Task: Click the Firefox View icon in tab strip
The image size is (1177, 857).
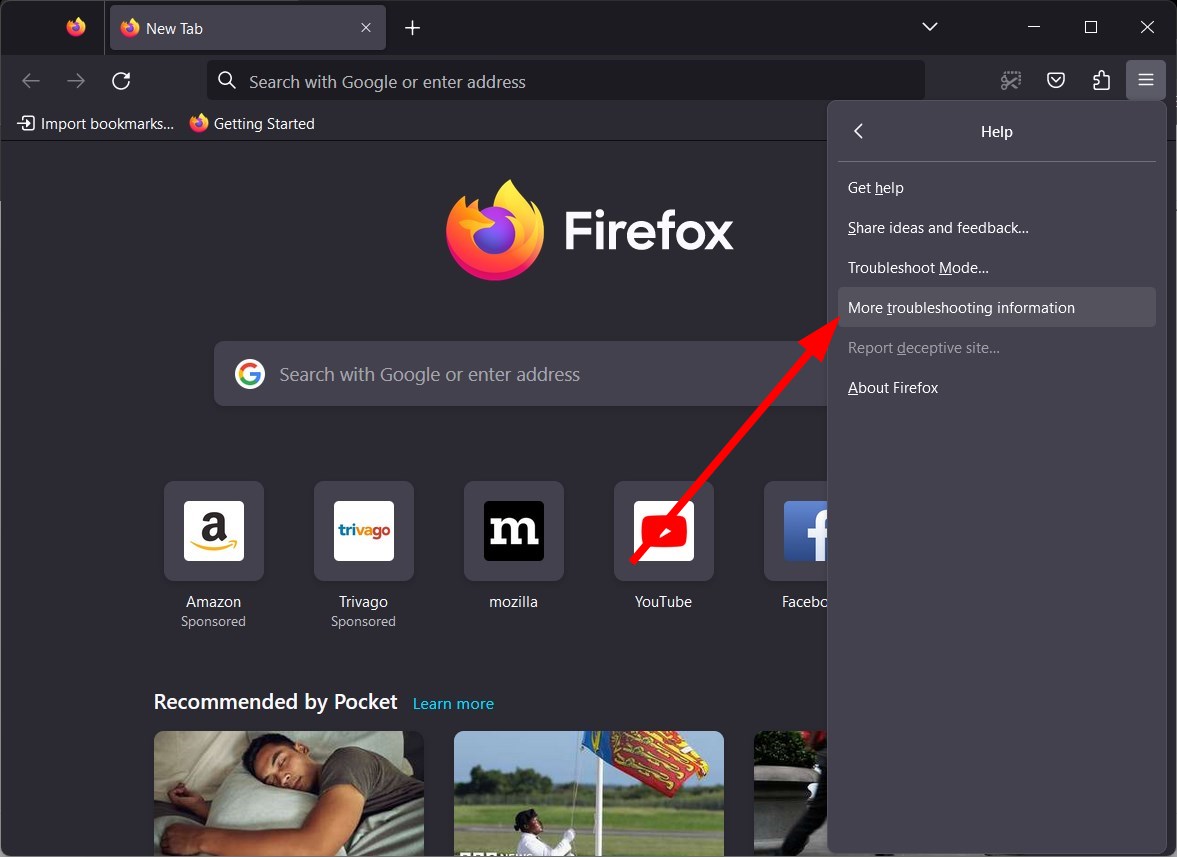Action: [x=76, y=28]
